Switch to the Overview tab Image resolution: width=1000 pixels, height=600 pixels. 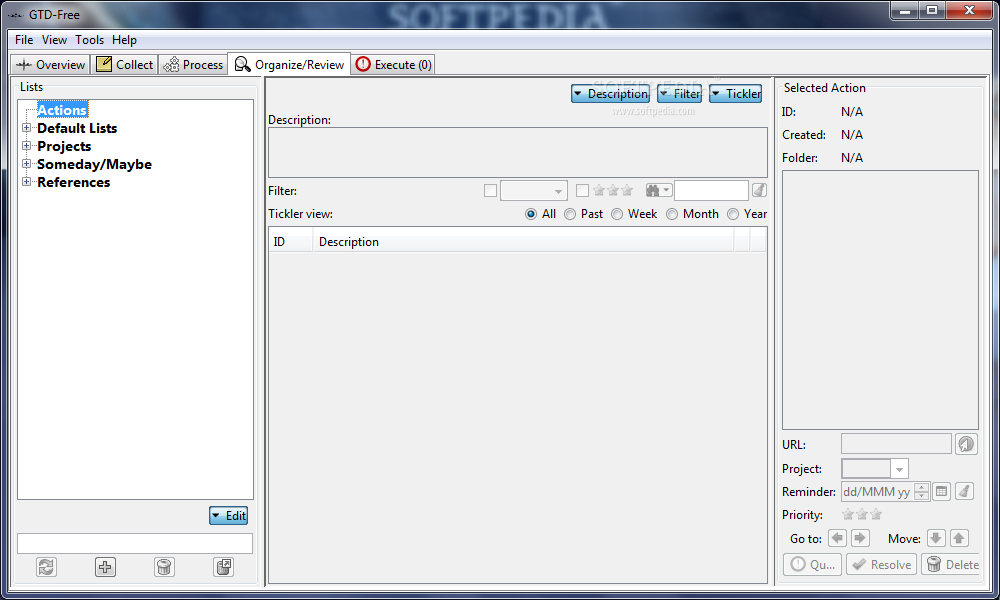[50, 64]
